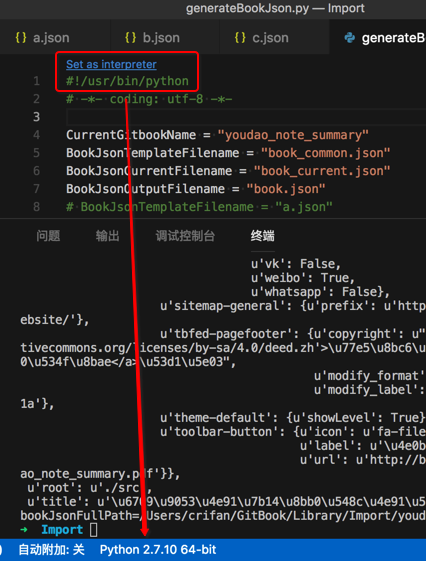Click line number 3 in the gutter

coord(37,117)
